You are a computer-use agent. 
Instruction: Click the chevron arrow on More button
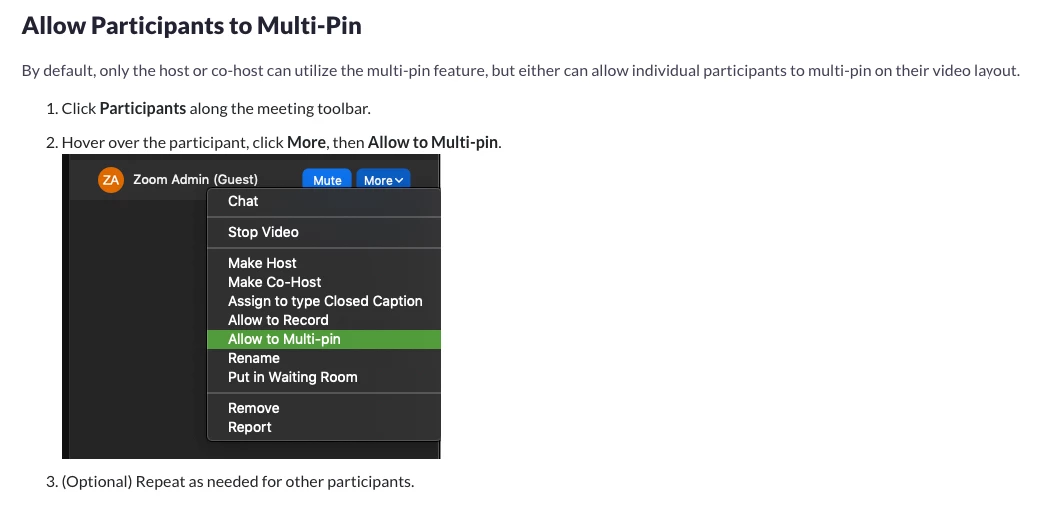[399, 180]
